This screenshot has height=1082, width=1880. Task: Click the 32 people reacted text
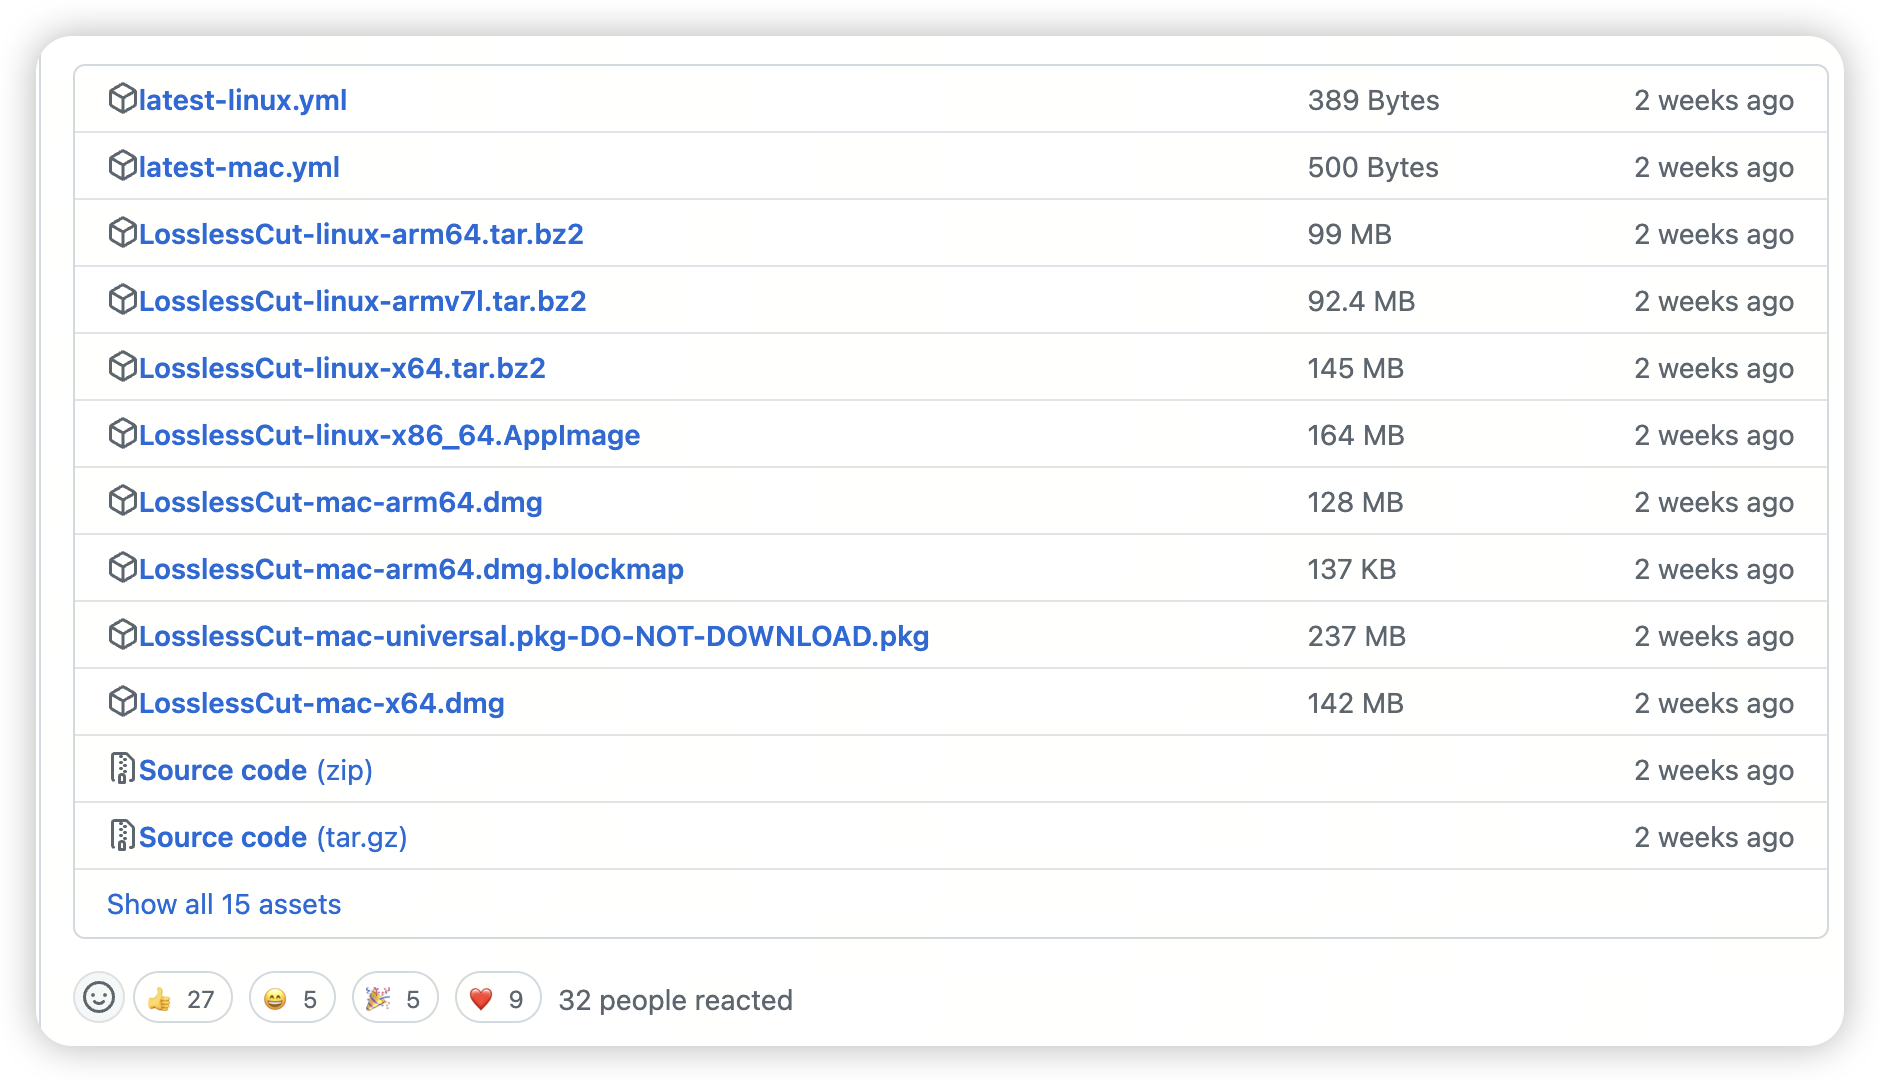coord(676,1000)
